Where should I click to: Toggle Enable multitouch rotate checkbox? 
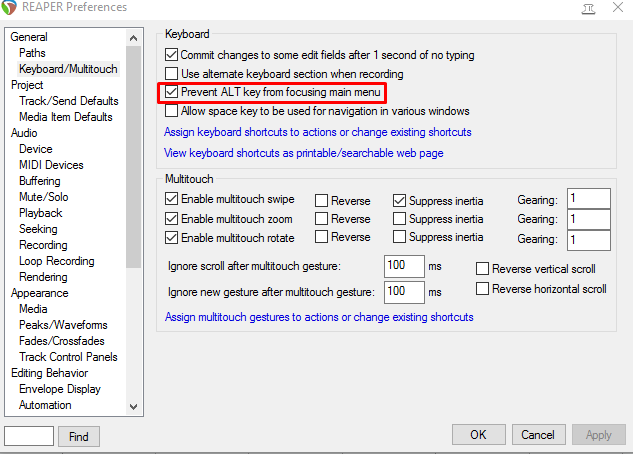(172, 238)
